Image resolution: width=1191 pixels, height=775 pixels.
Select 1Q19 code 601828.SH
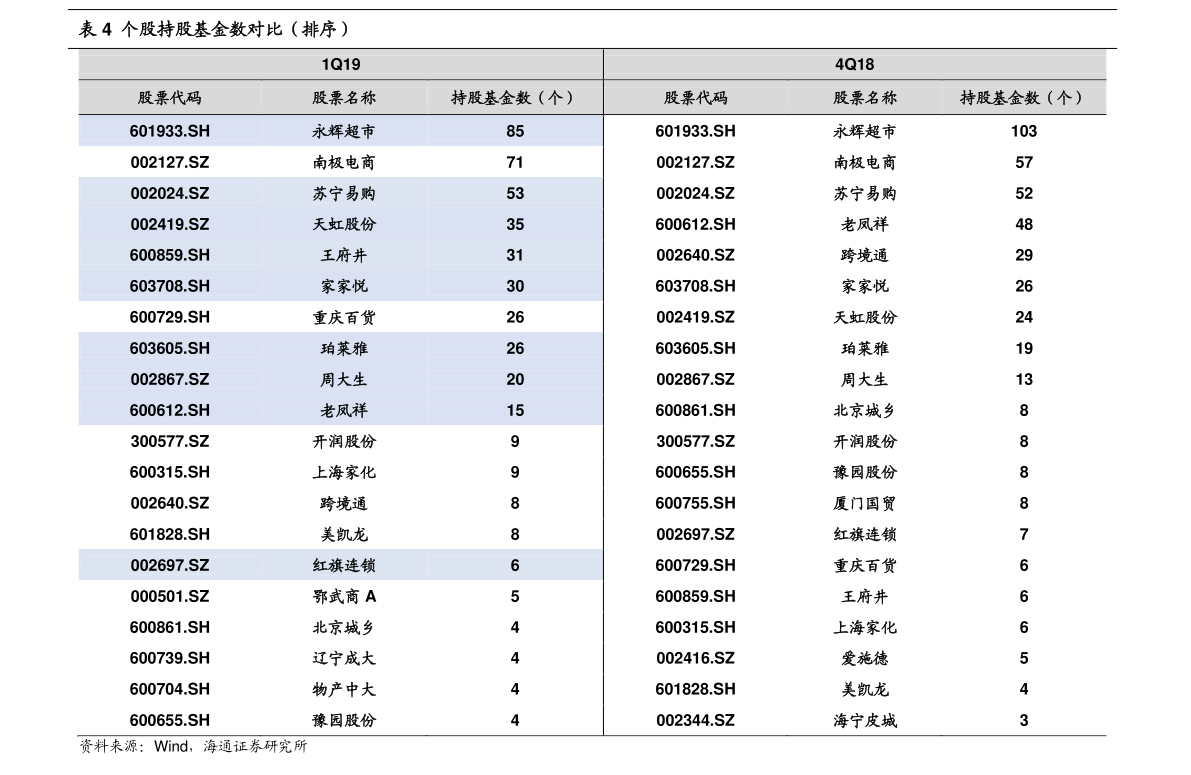[169, 535]
